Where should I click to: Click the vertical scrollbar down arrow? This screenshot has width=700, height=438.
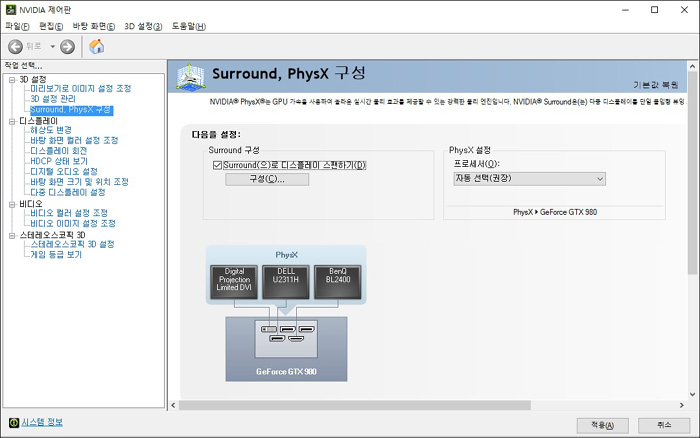tap(692, 394)
